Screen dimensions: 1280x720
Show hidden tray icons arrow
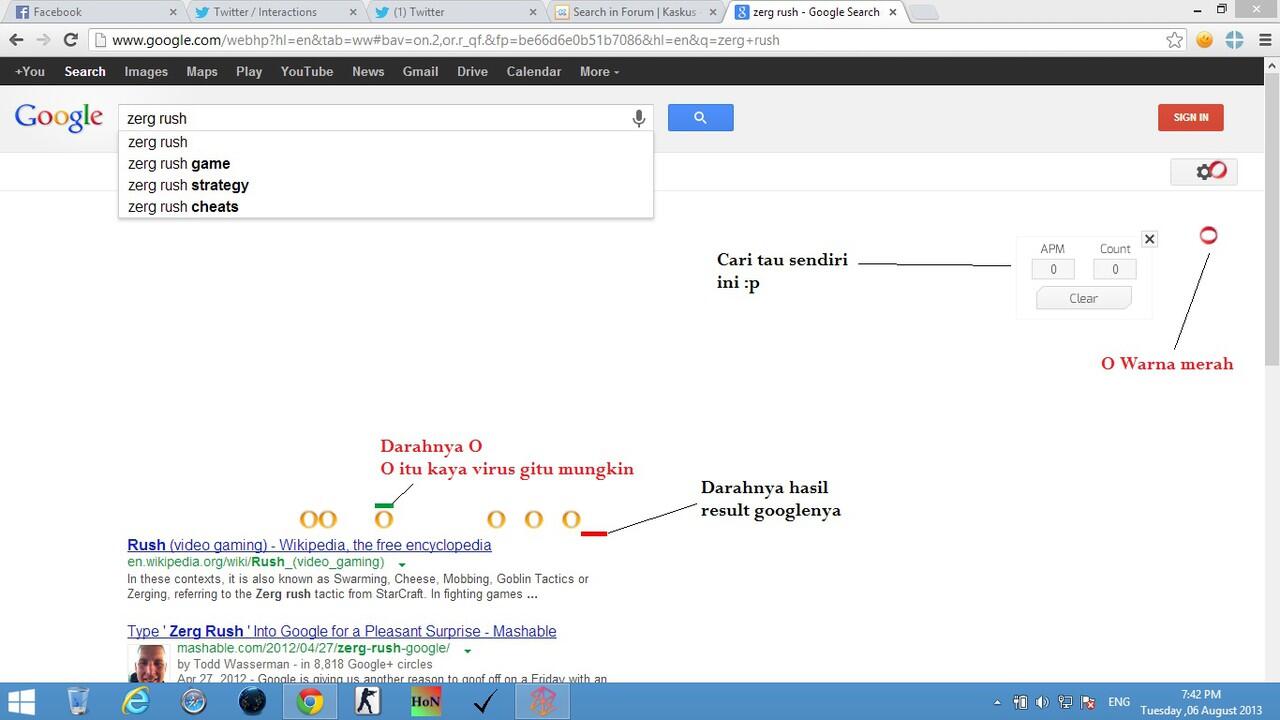coord(997,702)
